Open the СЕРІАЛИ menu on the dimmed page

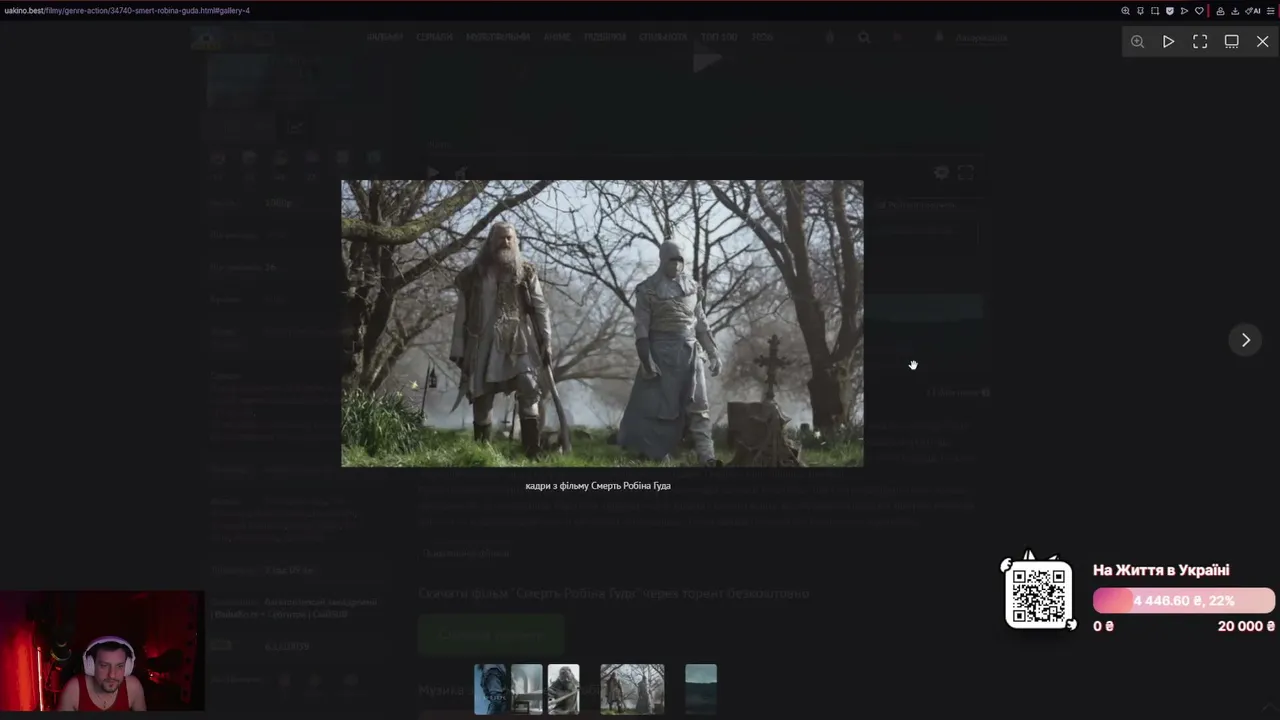[434, 37]
